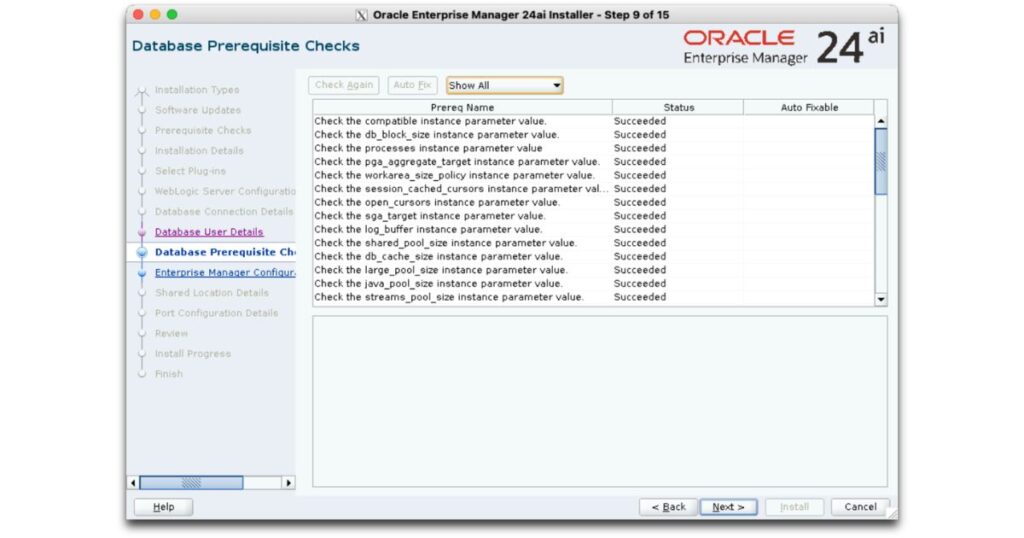Select the Installation Types step

coord(197,89)
